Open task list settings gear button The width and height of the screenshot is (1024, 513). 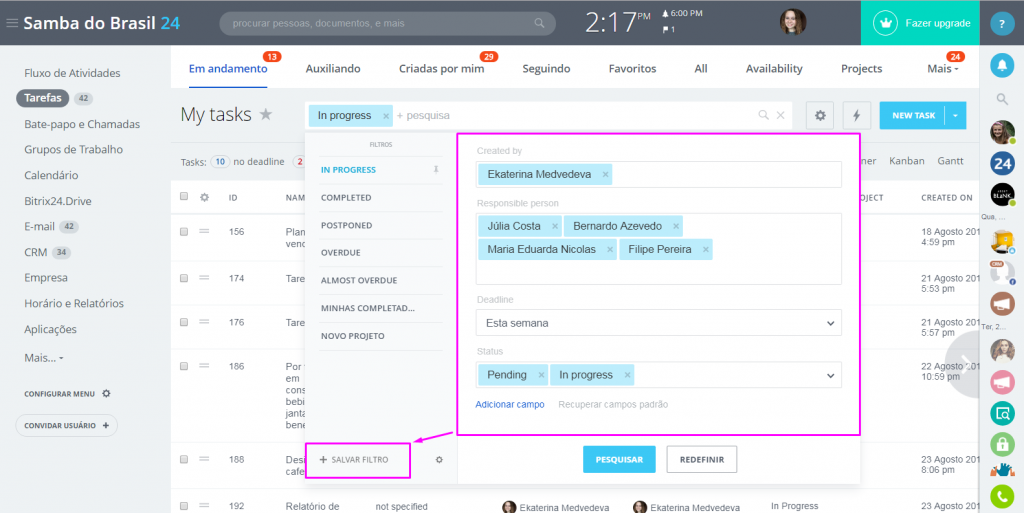[x=820, y=116]
